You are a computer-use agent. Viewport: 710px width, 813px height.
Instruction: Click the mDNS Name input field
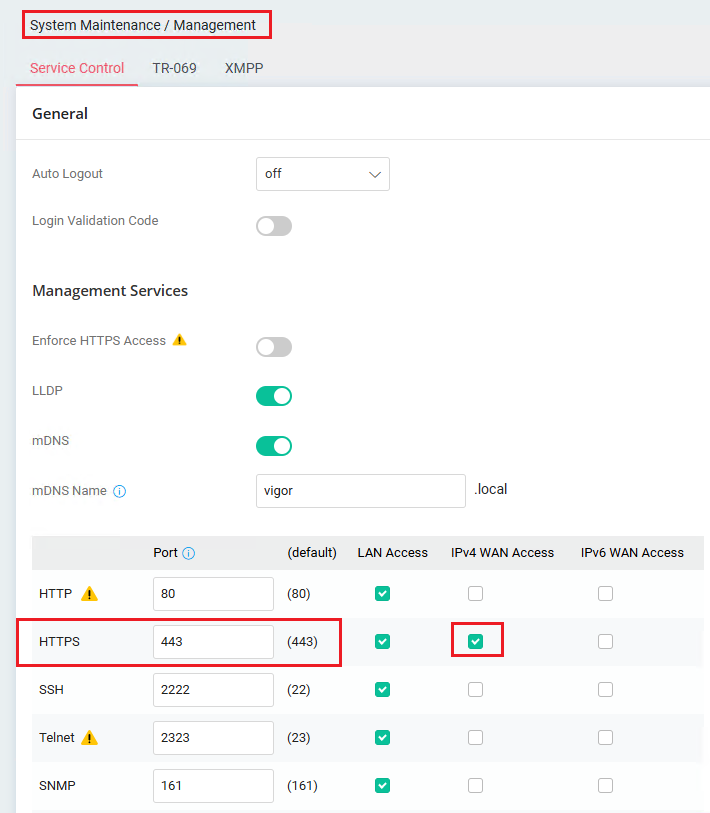(360, 490)
